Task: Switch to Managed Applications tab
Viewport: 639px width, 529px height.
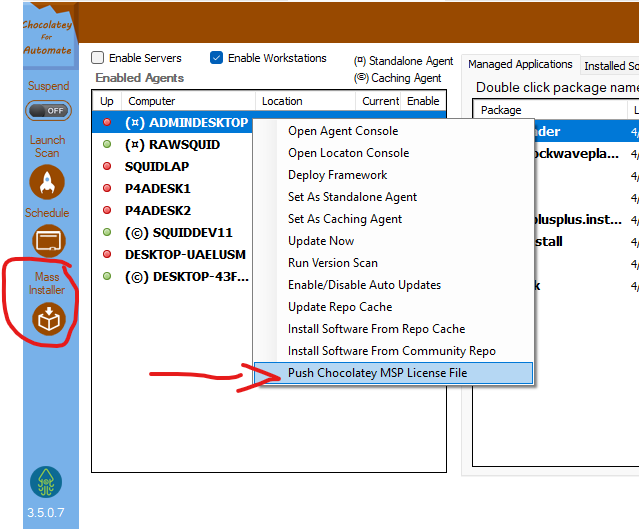Action: coord(520,64)
